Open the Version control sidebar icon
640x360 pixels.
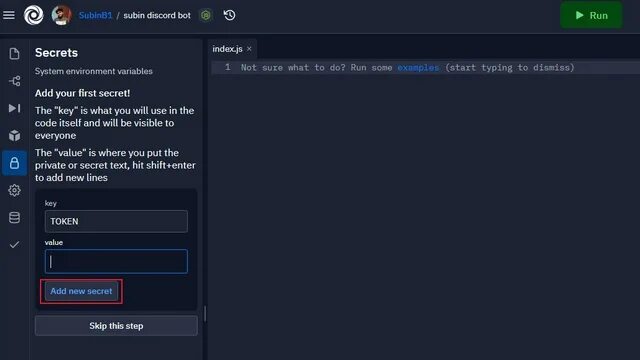pos(14,81)
